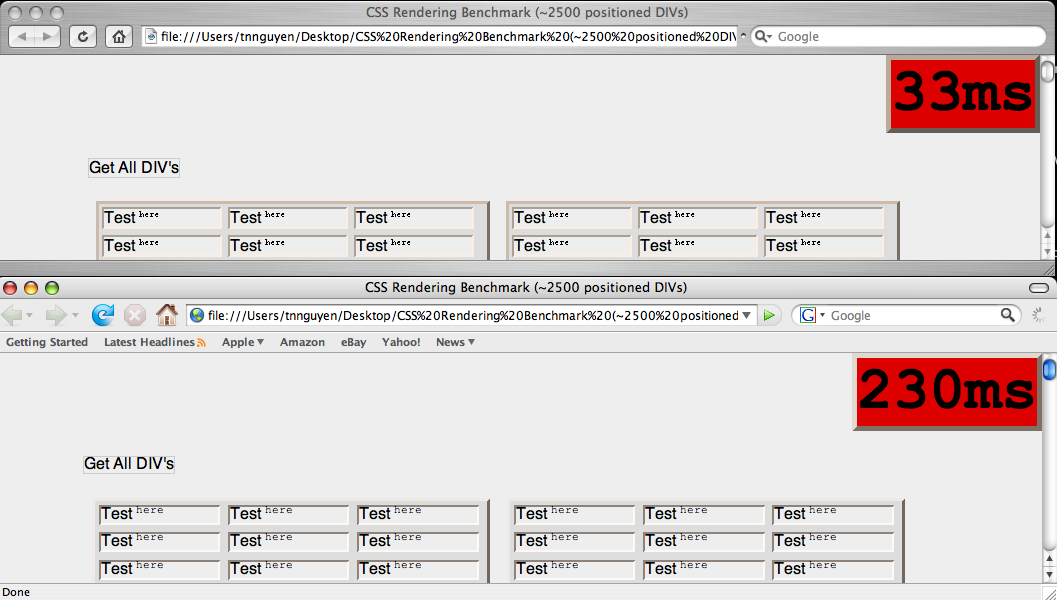Viewport: 1057px width, 600px height.
Task: Click the Firefox search magnifier icon
Action: (1007, 315)
